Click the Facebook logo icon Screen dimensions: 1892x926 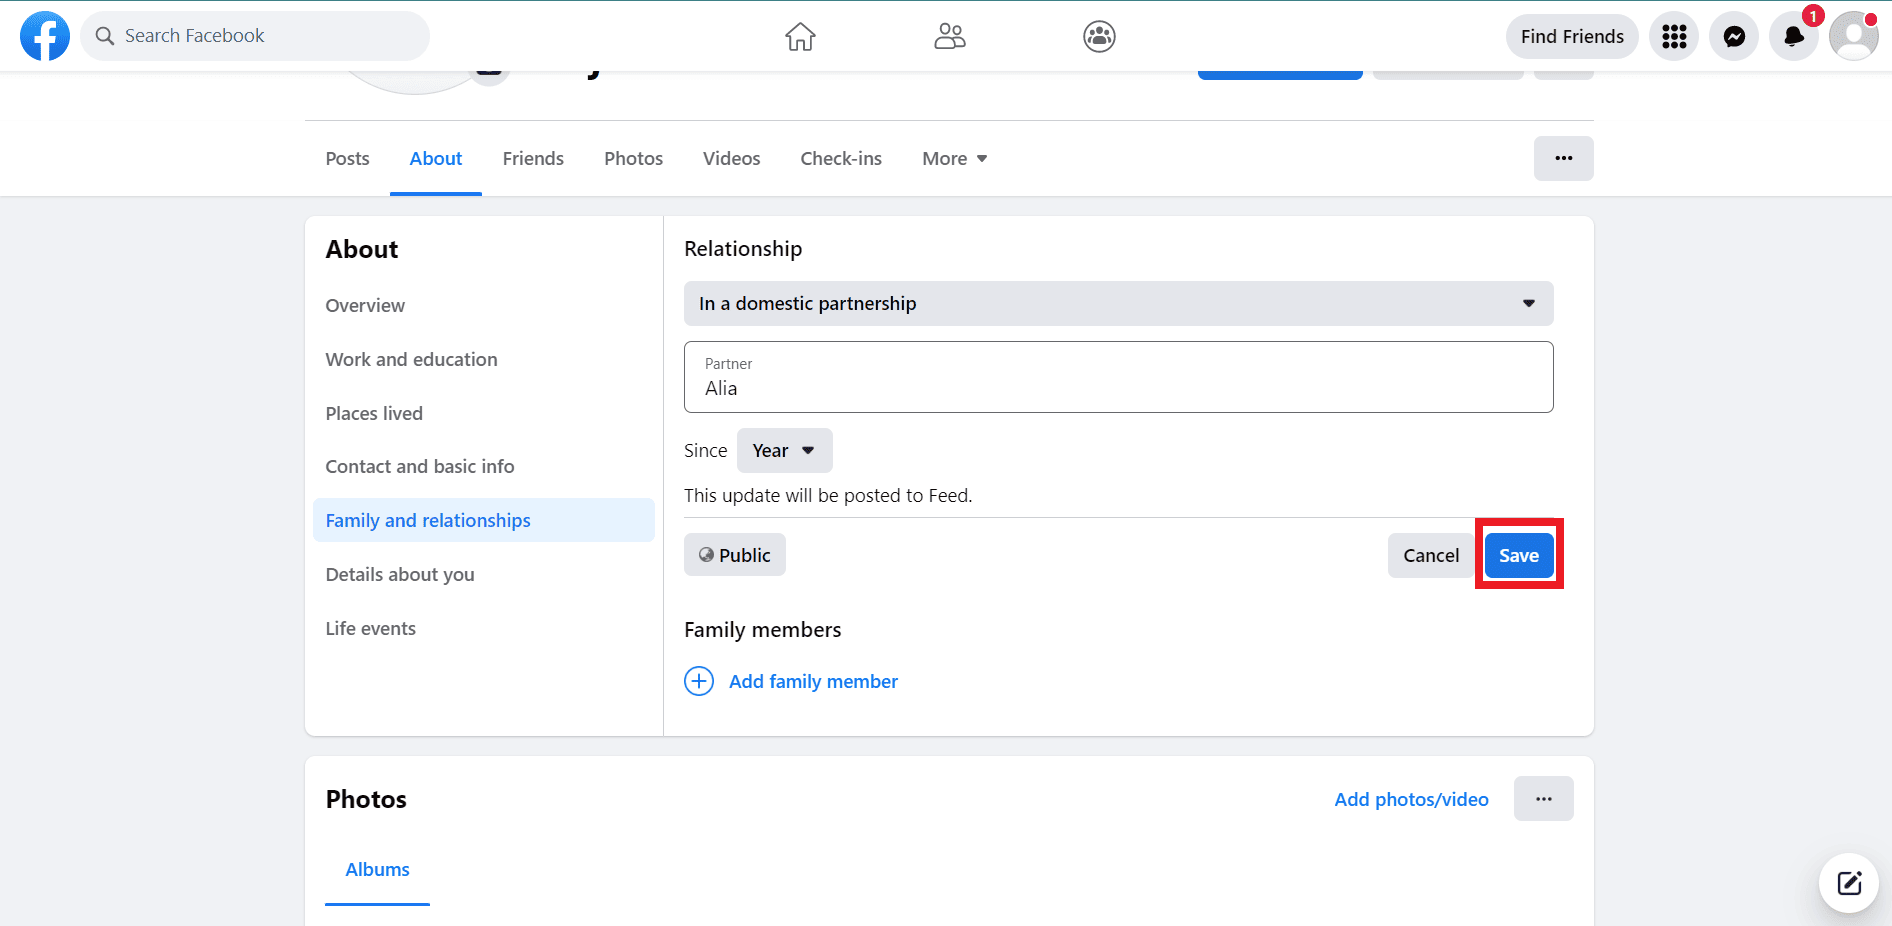(45, 36)
